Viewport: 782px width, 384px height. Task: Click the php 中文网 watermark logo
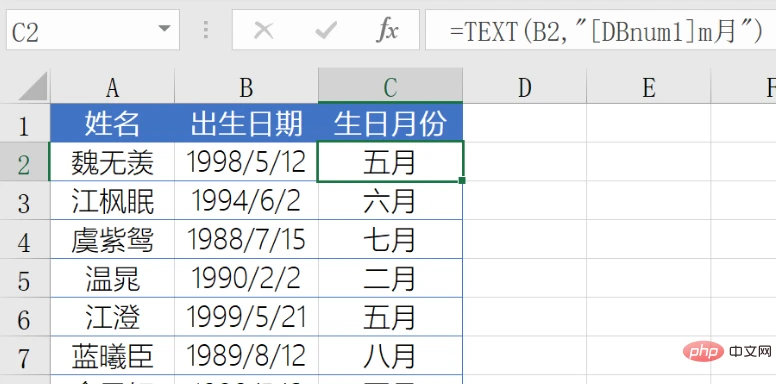[x=728, y=352]
